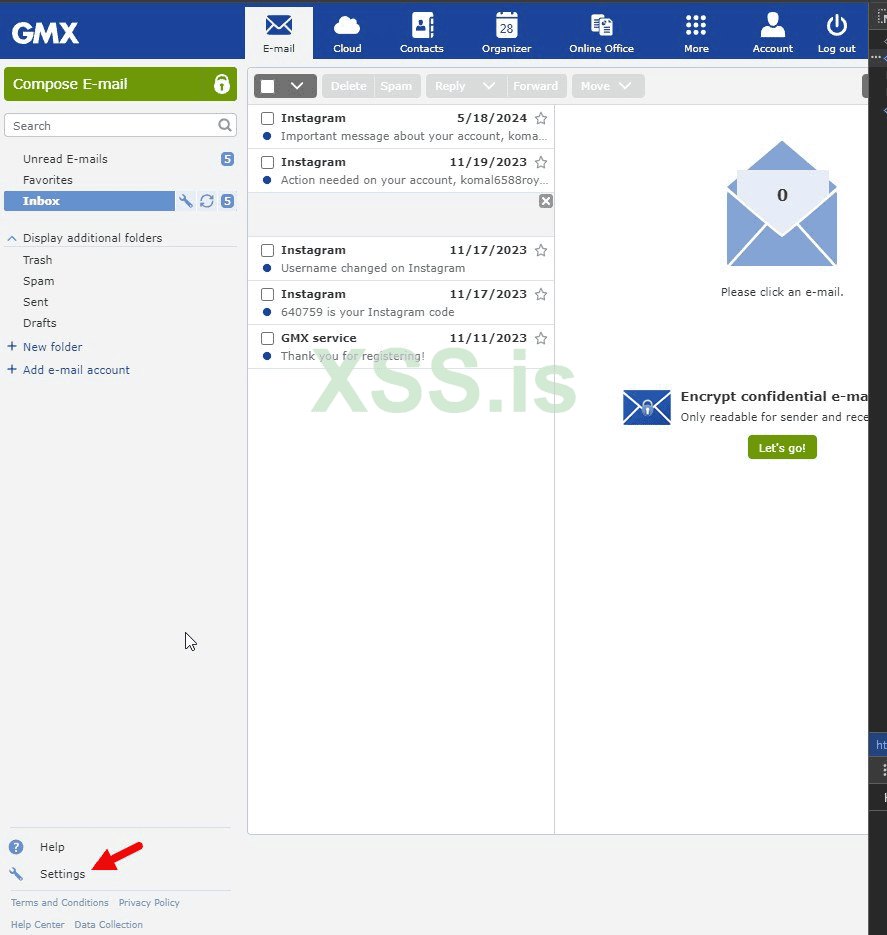Click the Compose E-mail button
The height and width of the screenshot is (935, 887).
point(120,84)
